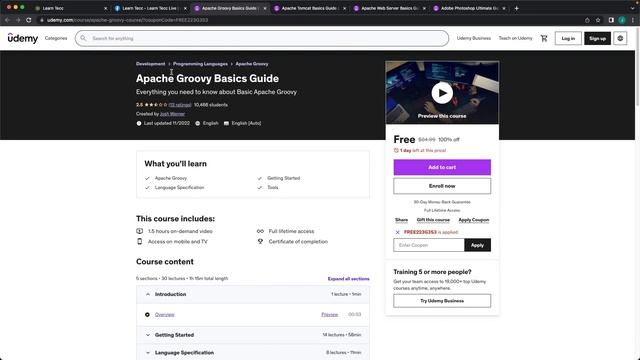
Task: Click 'Certificate of completion' text
Action: point(298,242)
